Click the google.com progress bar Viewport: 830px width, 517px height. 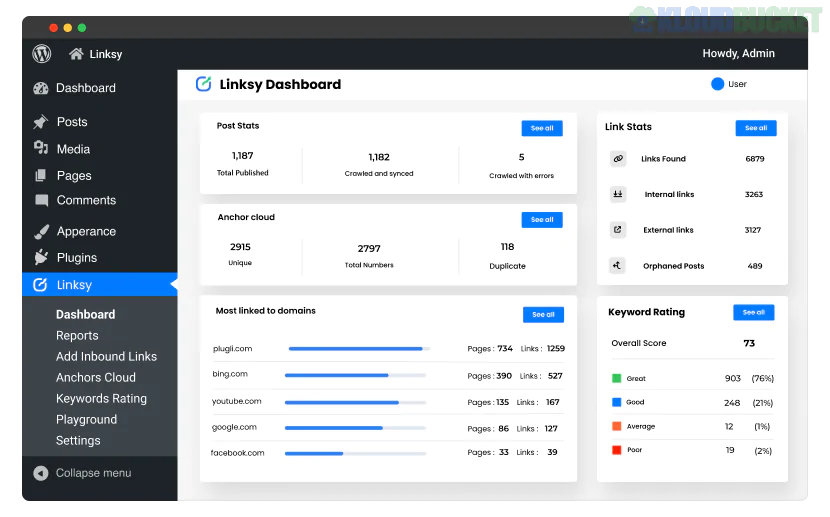[355, 428]
